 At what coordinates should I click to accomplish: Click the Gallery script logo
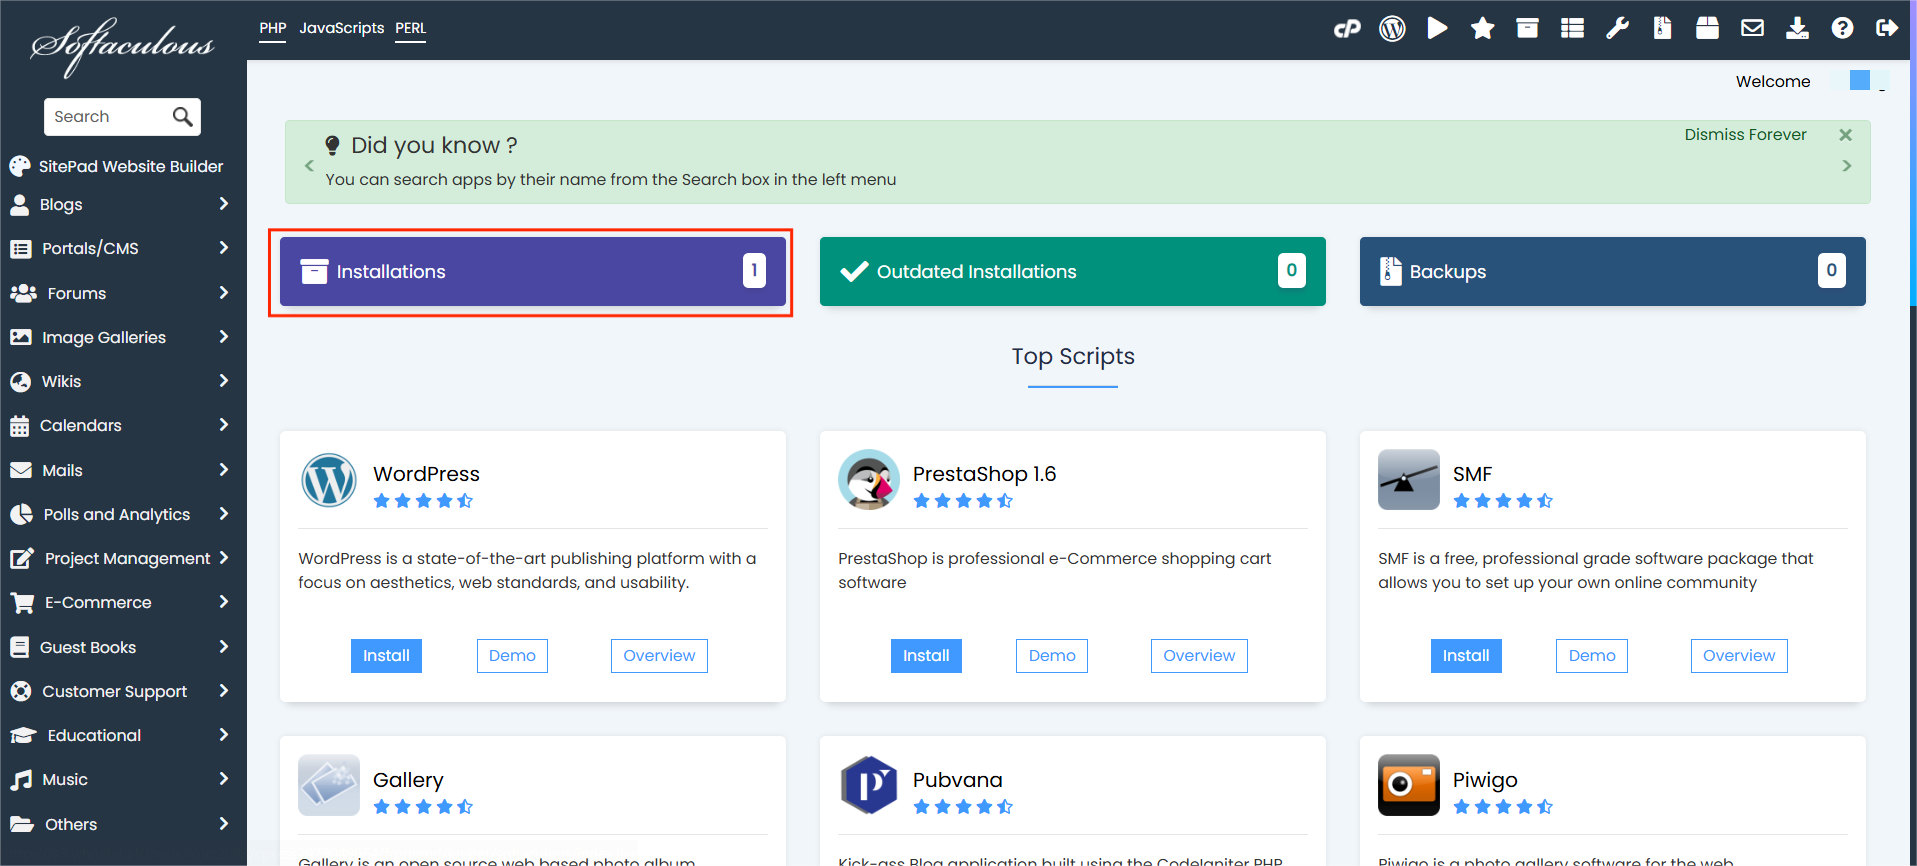pos(329,785)
